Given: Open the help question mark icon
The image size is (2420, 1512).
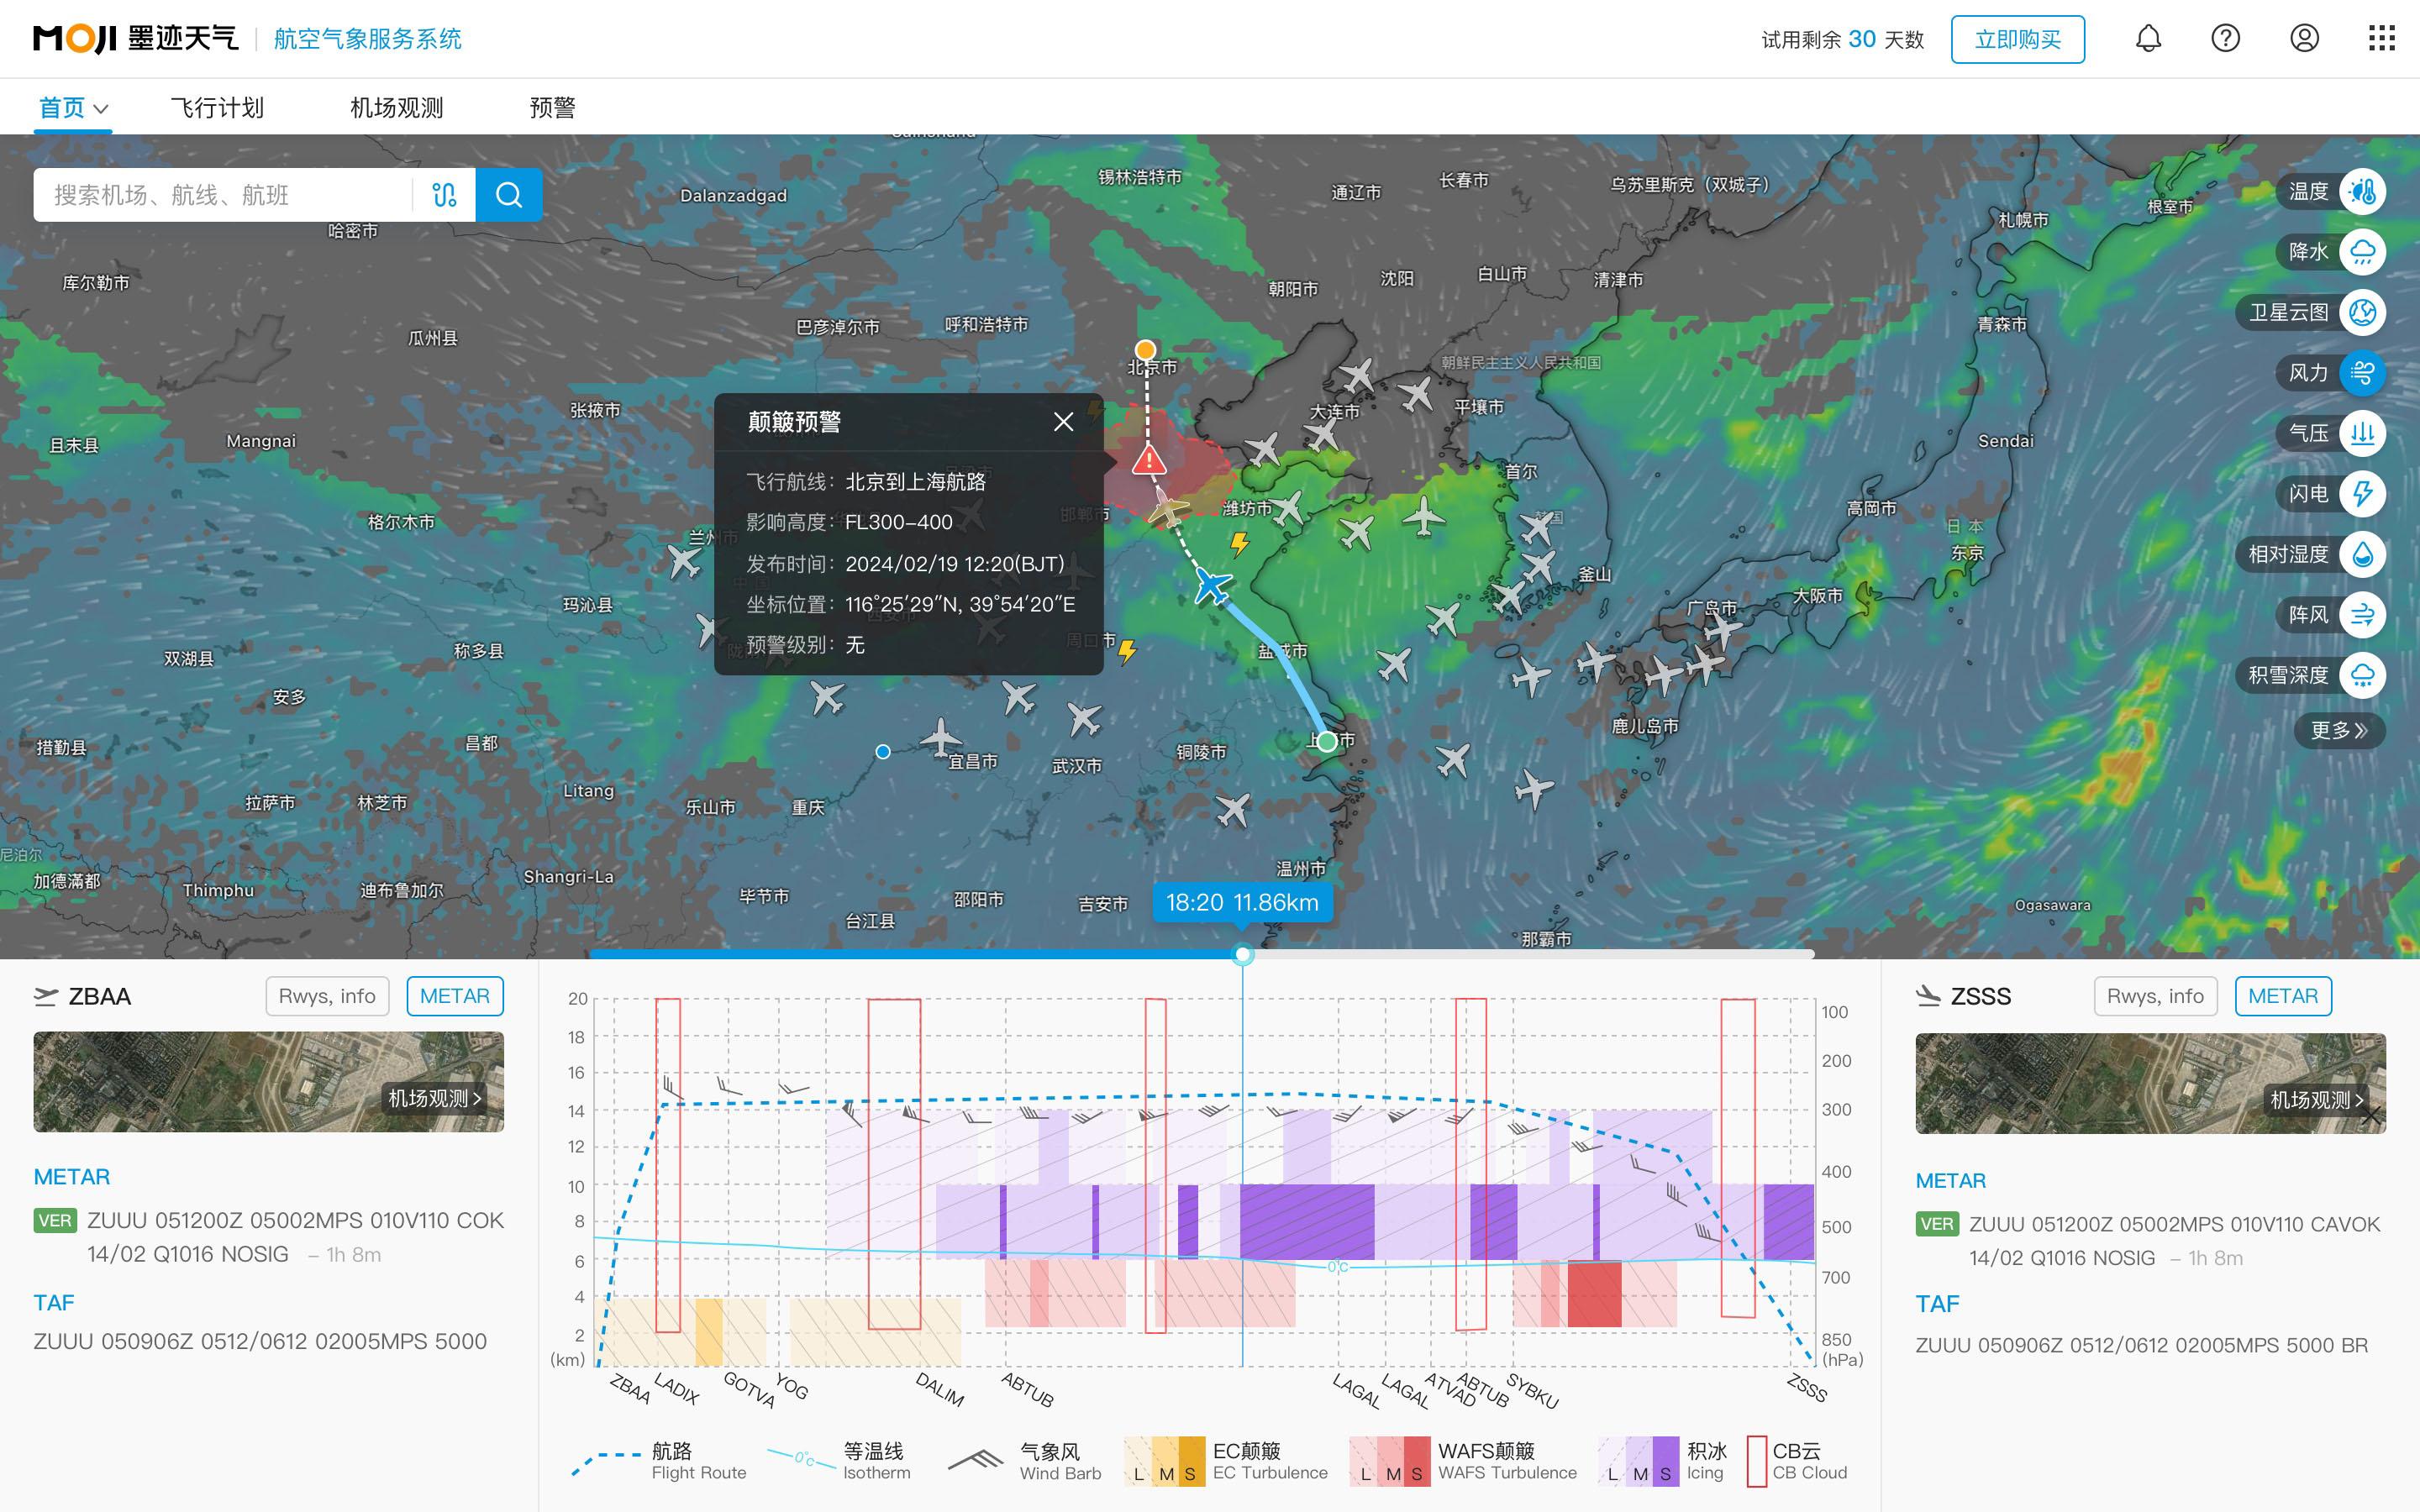Looking at the screenshot, I should point(2225,39).
